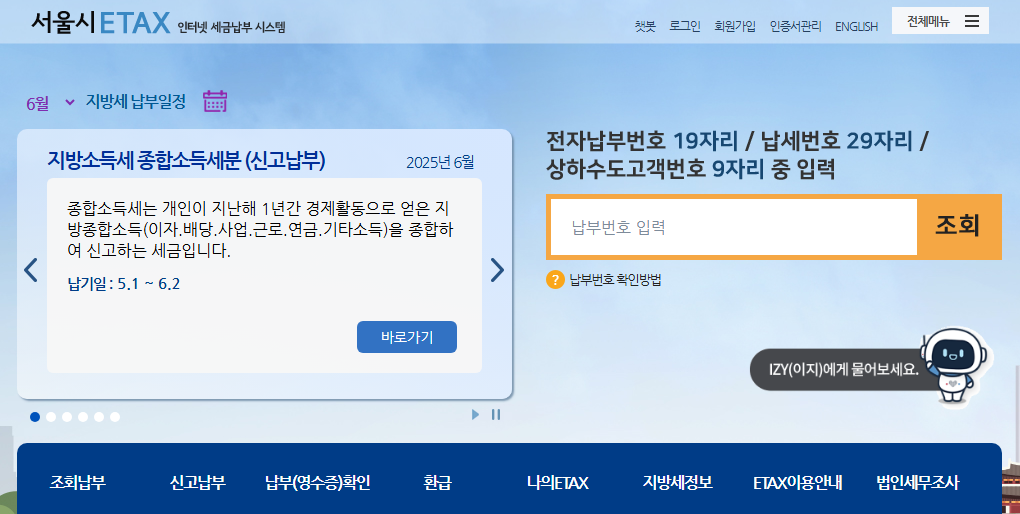Click the 바로가기 button

point(407,337)
